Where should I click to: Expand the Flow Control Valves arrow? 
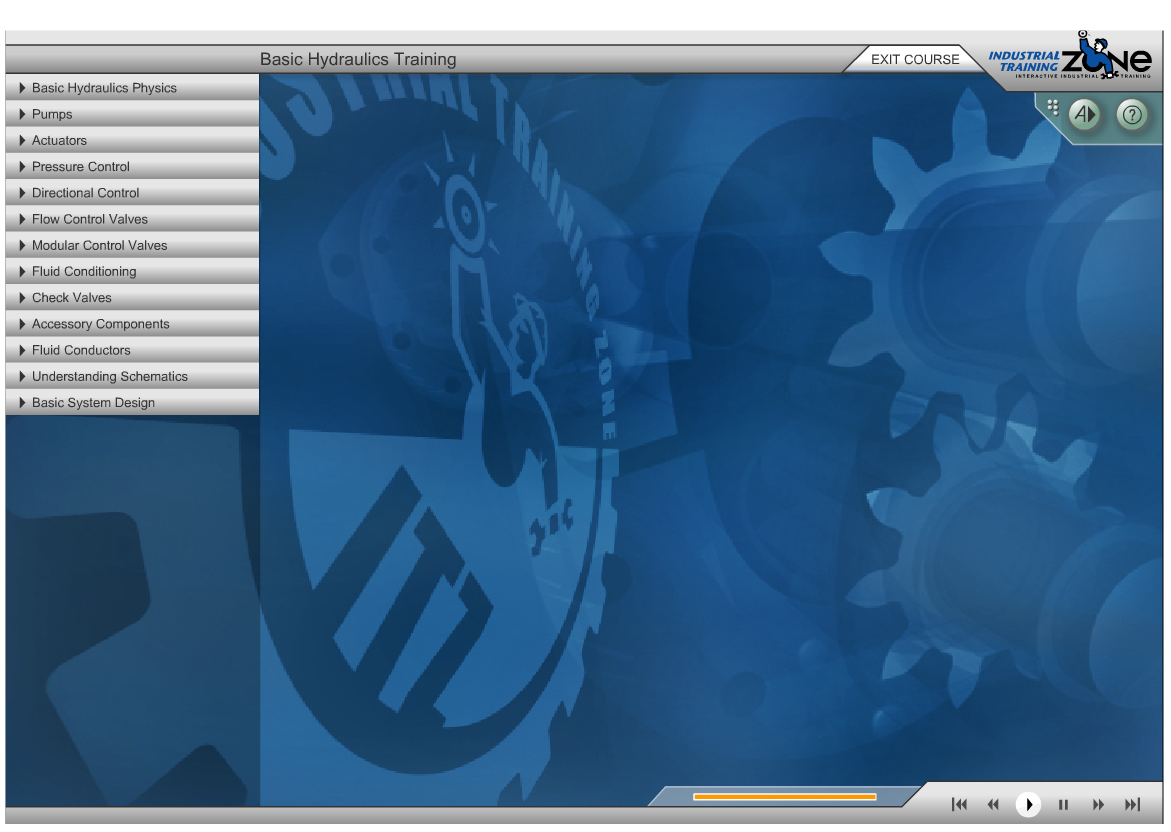click(22, 218)
